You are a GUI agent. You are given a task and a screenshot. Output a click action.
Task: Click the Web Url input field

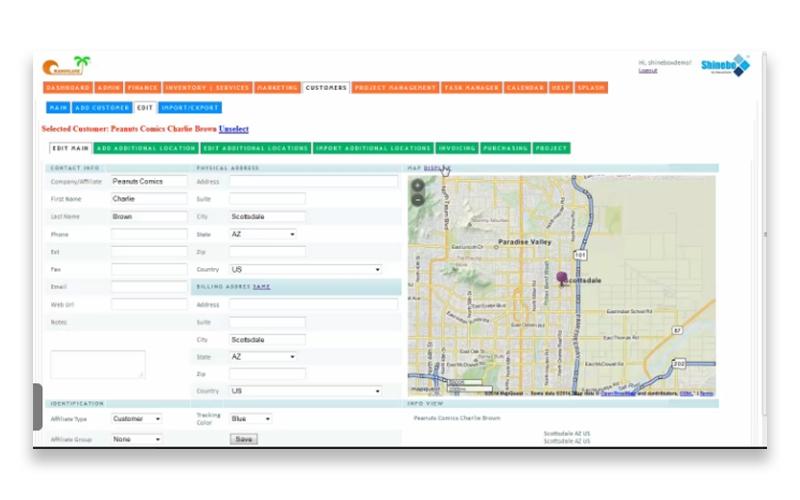pyautogui.click(x=149, y=305)
